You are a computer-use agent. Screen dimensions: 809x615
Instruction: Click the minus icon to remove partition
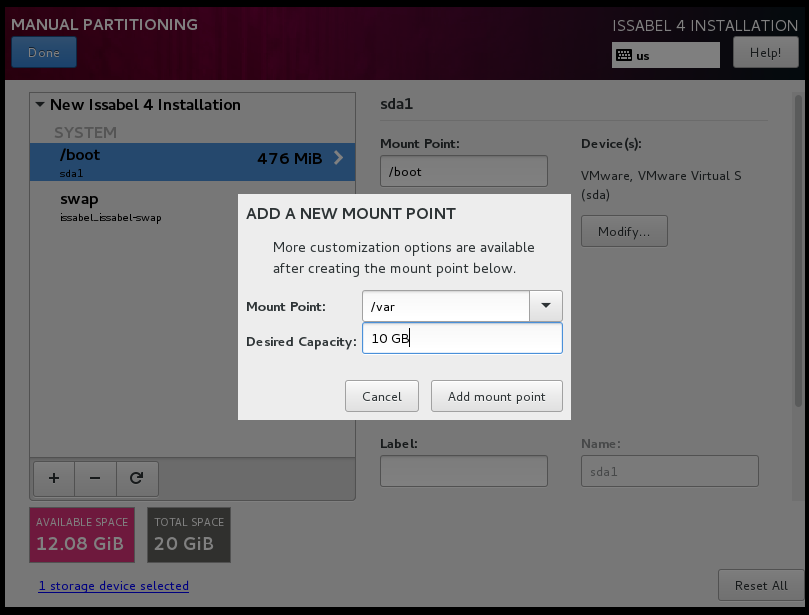click(x=95, y=478)
